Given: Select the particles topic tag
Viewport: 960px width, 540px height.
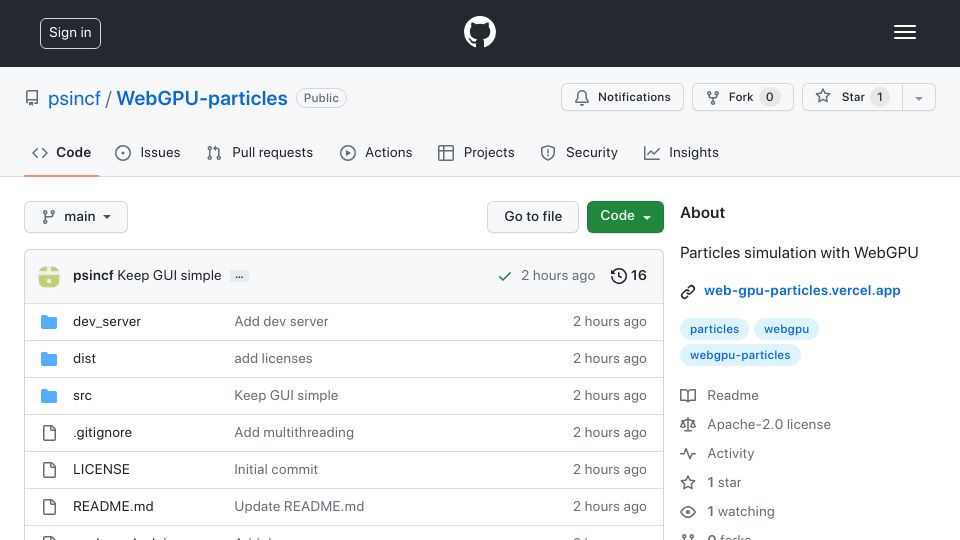Looking at the screenshot, I should click(714, 329).
